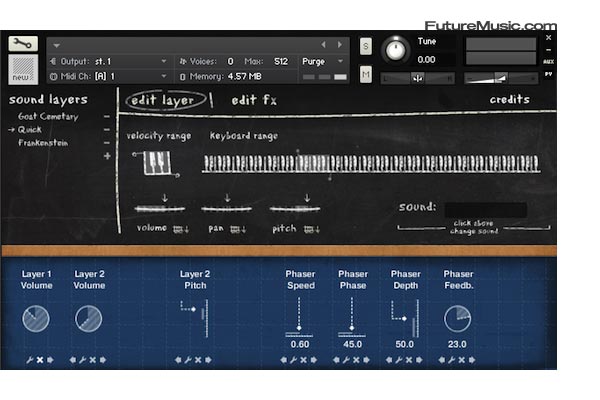
Task: Click the right arrow under Phaser Feedb.
Action: point(472,360)
